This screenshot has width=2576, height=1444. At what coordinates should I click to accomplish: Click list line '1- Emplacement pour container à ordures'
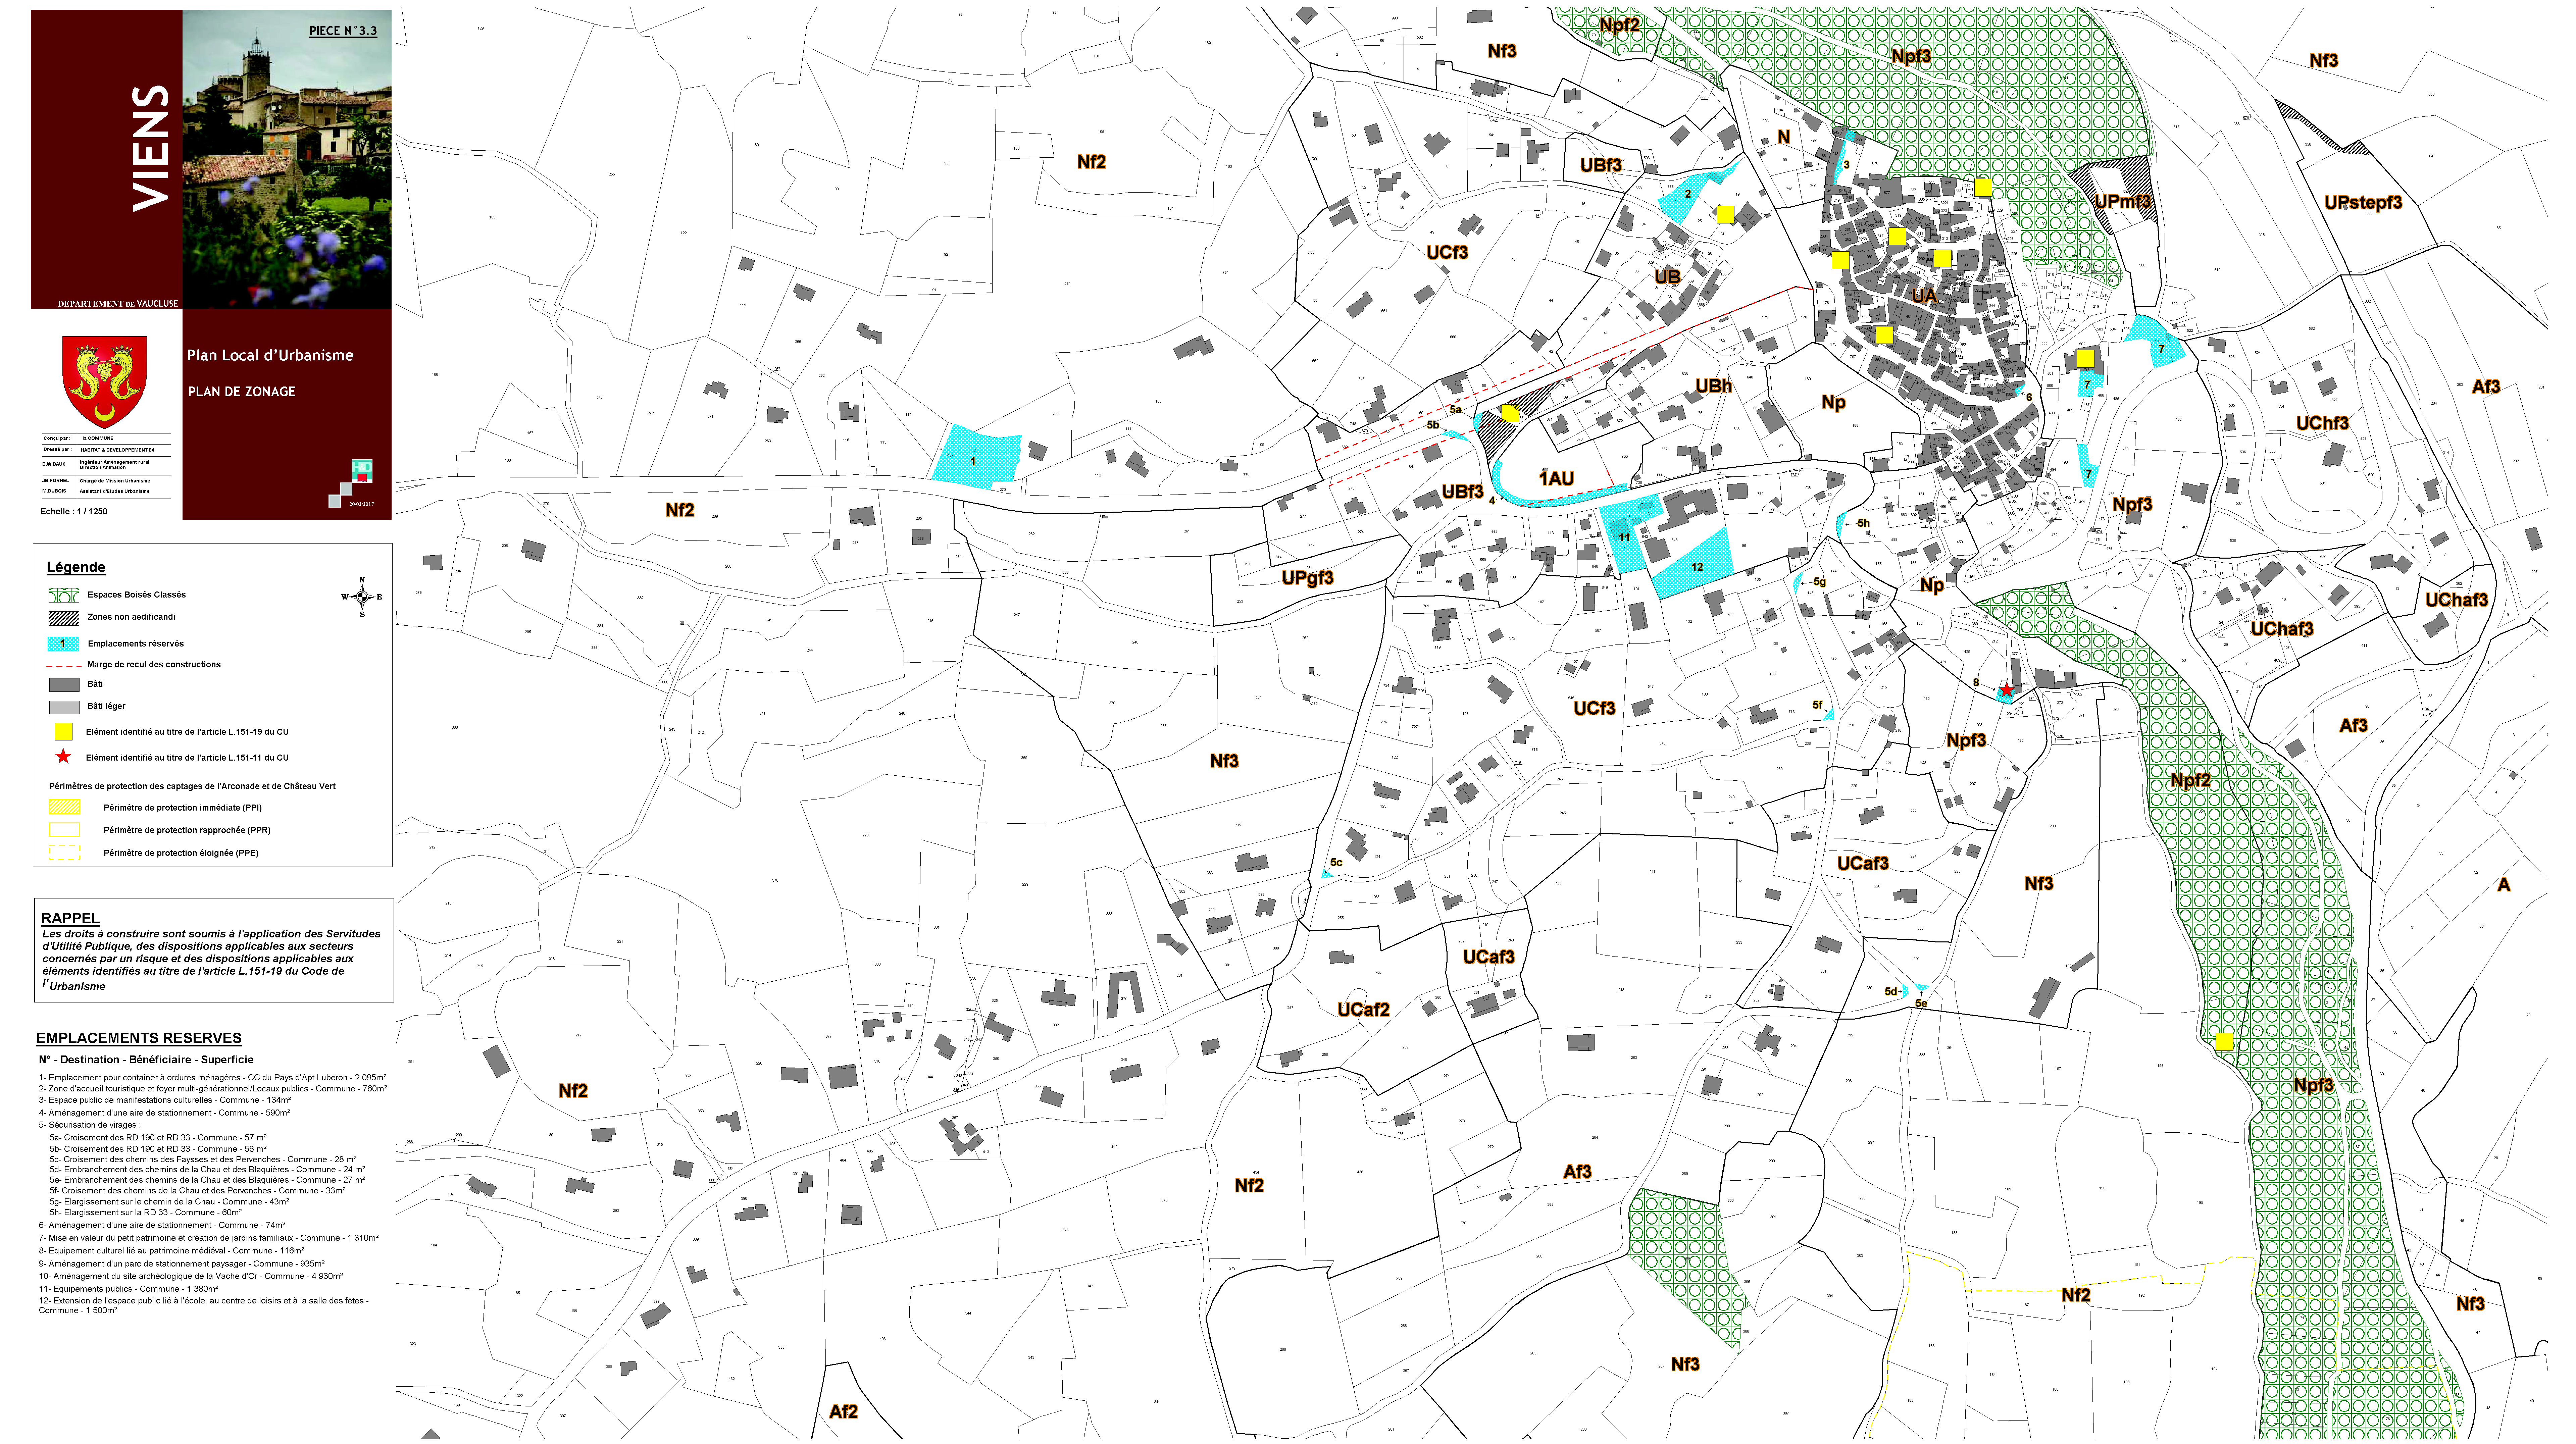[213, 1078]
